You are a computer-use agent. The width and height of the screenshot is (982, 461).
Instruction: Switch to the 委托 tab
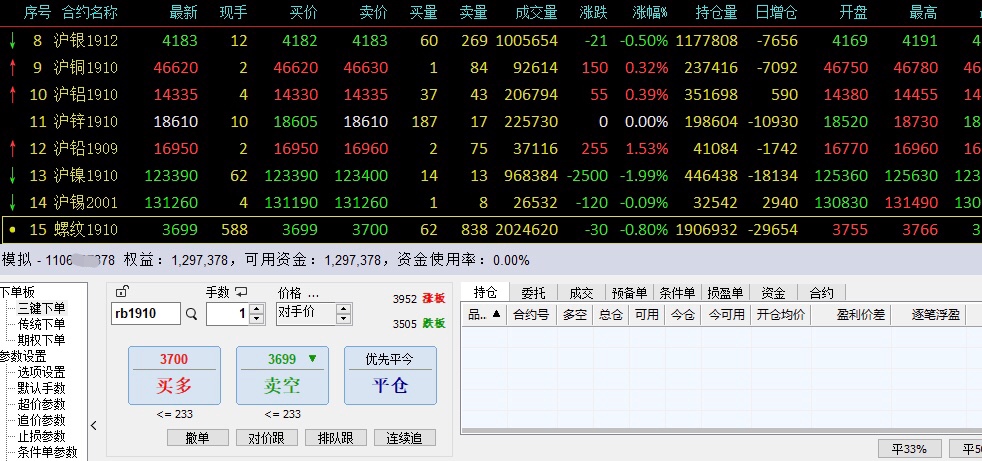[534, 293]
